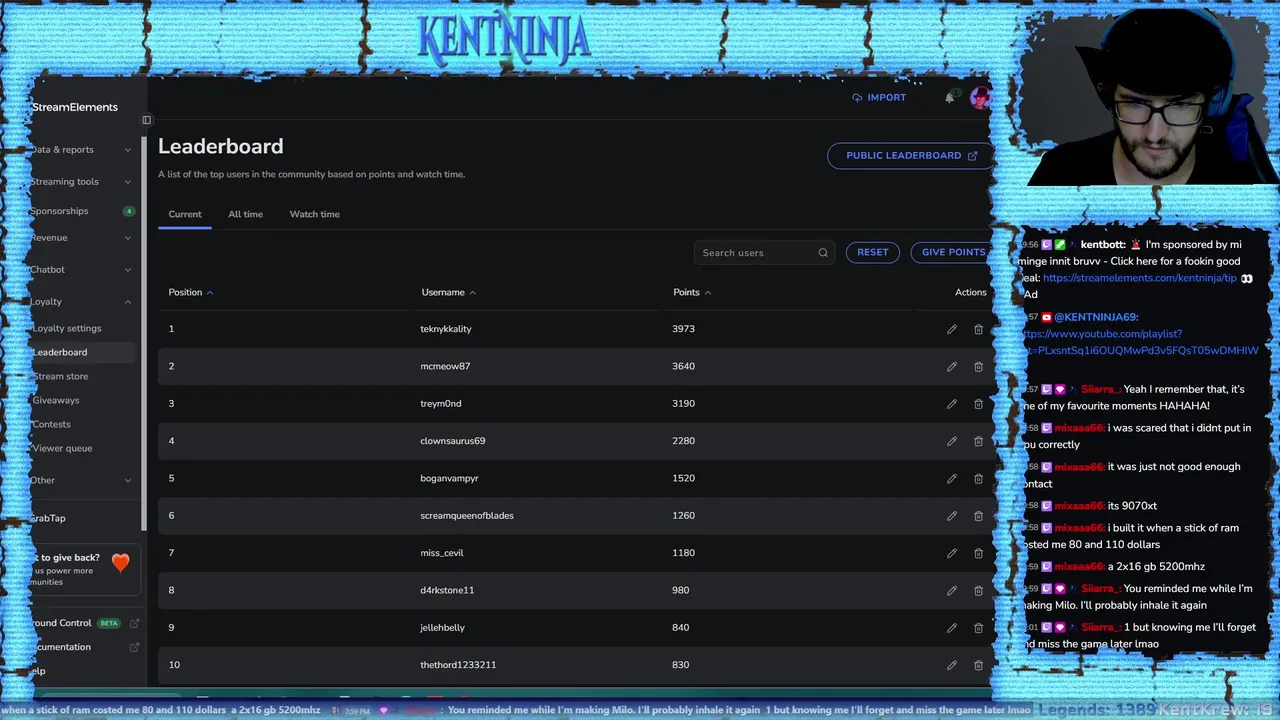This screenshot has width=1280, height=720.
Task: Select username jellehbelly
Action: (442, 628)
